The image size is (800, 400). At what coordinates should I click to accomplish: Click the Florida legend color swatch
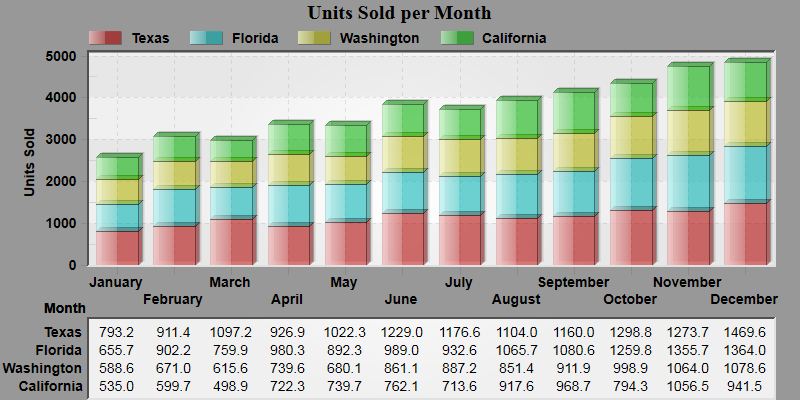click(x=206, y=38)
